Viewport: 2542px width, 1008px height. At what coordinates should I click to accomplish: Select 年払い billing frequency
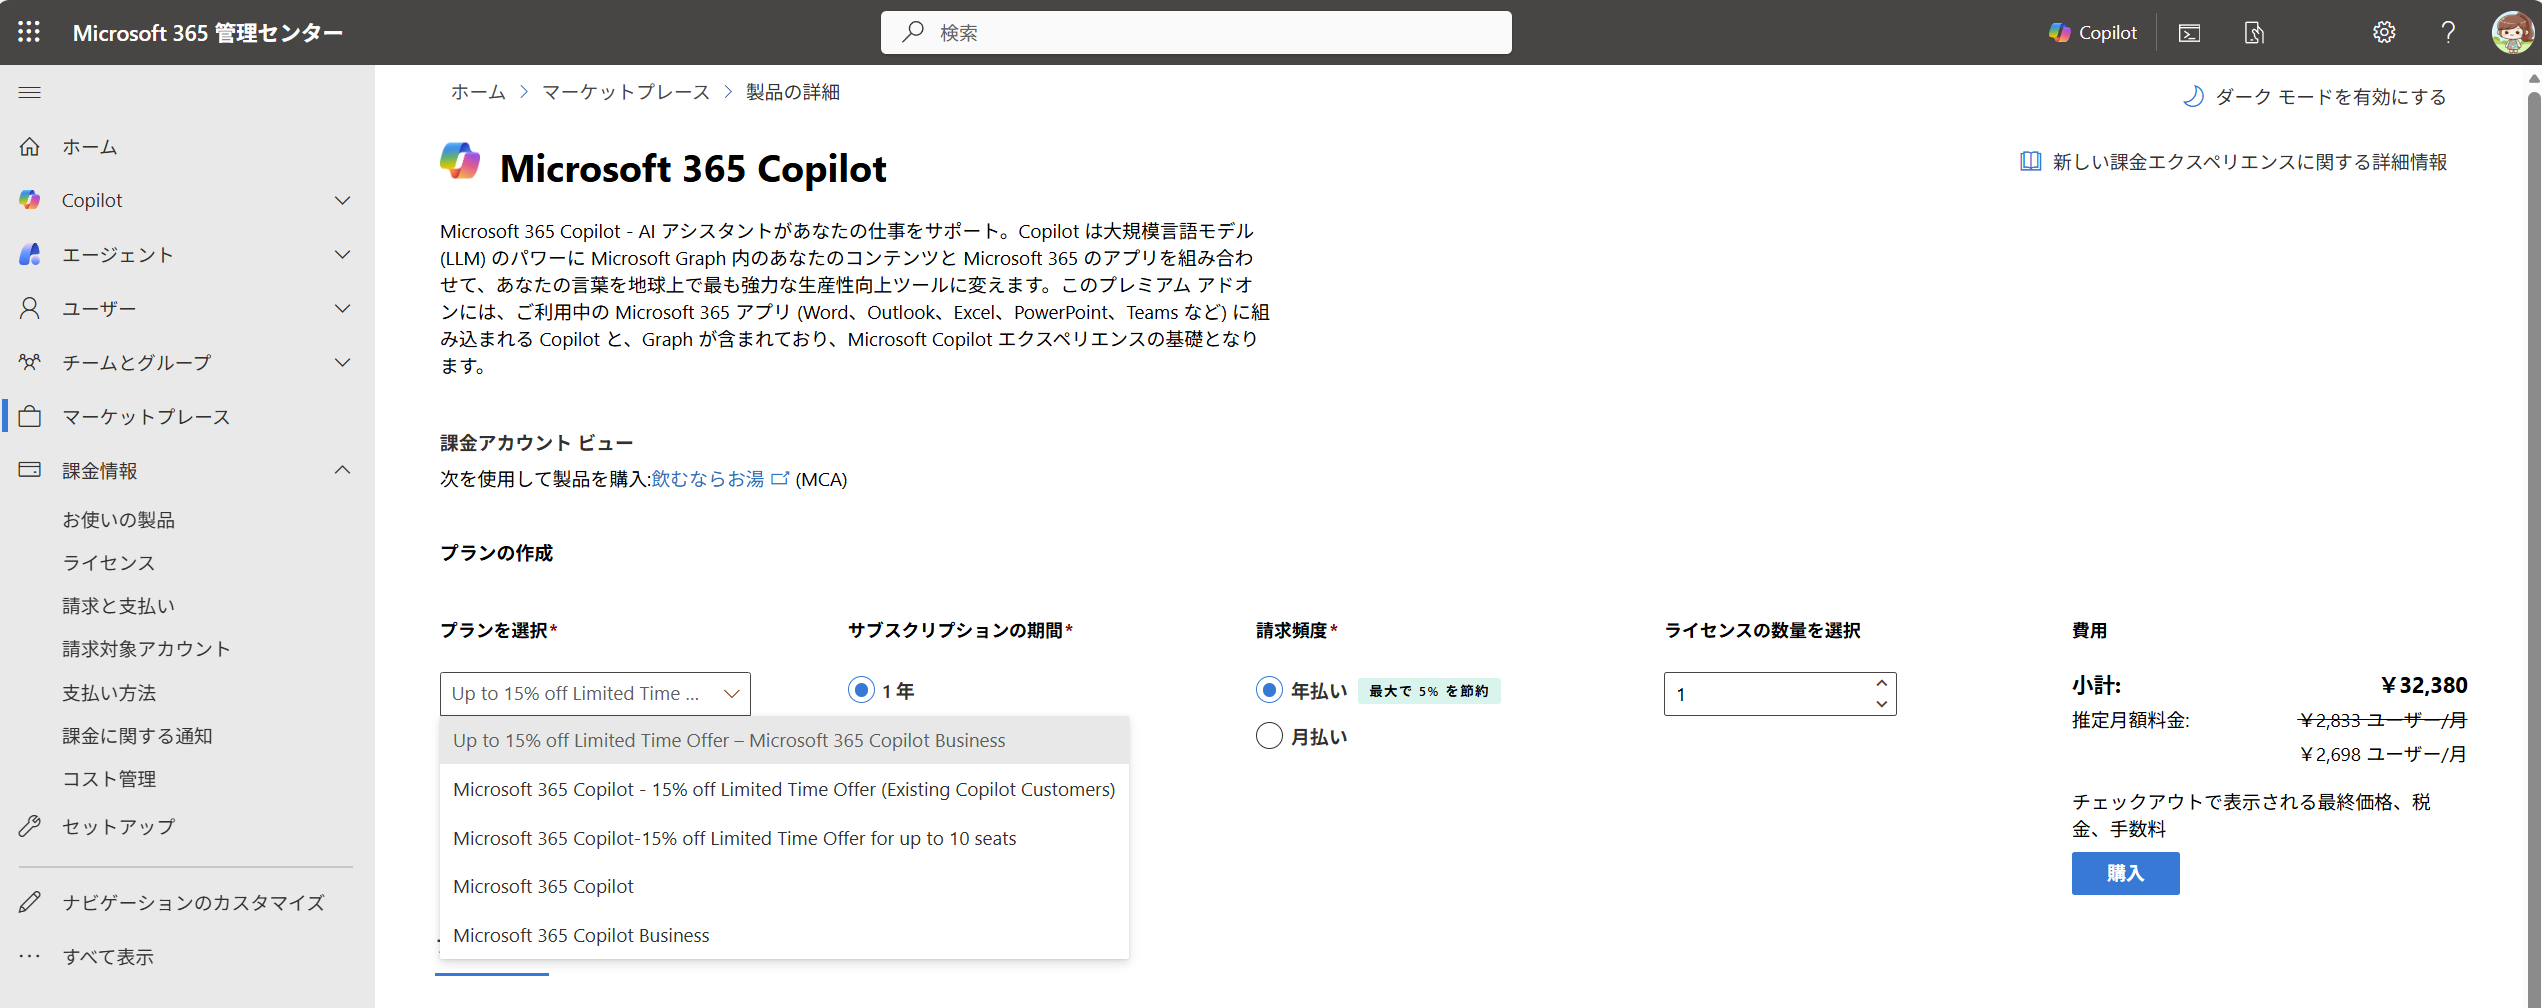click(x=1269, y=690)
